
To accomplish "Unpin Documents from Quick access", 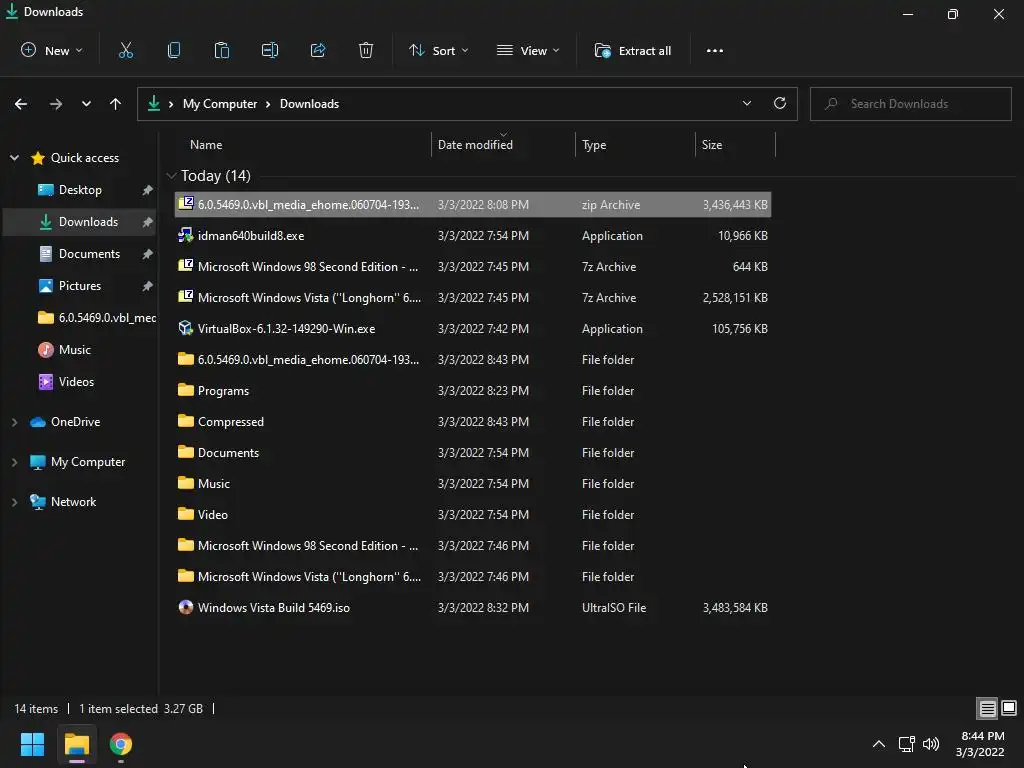I will pos(148,254).
